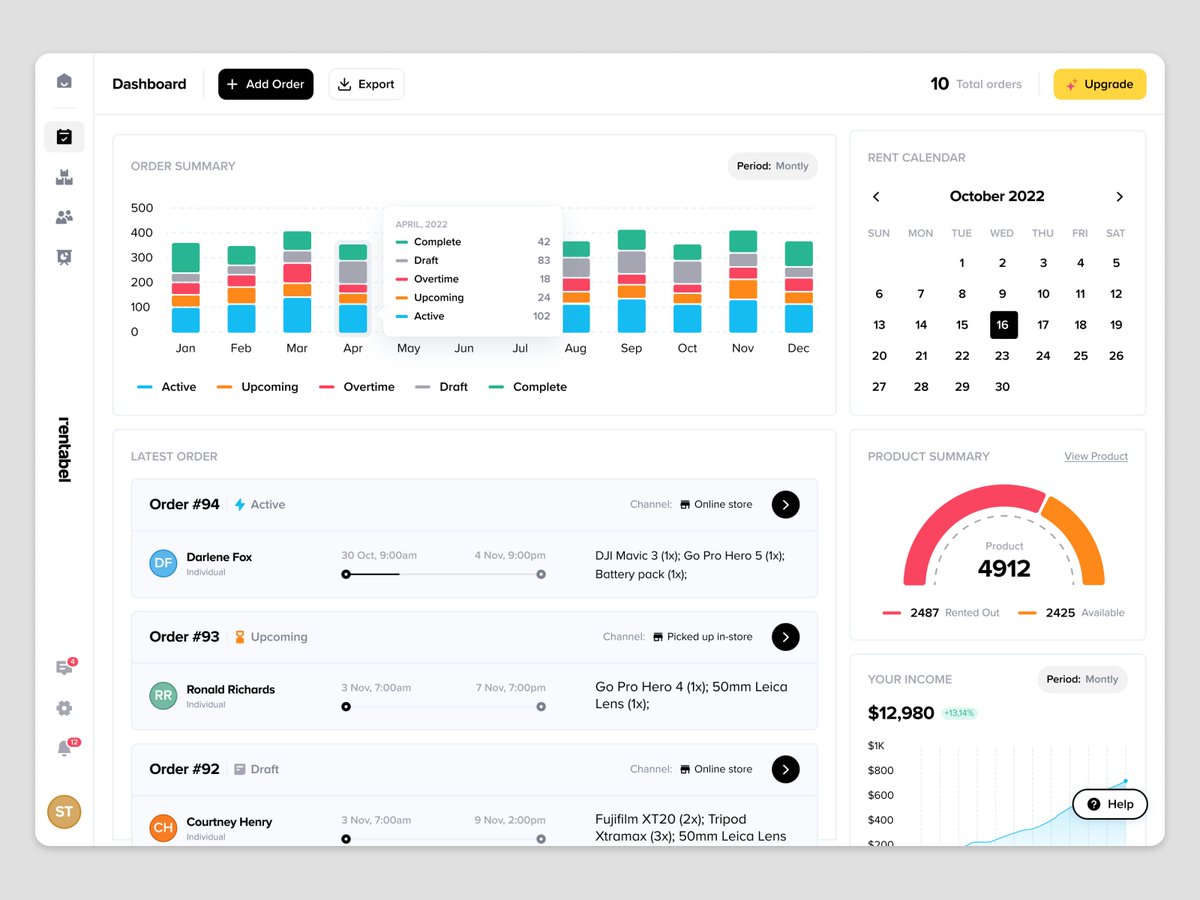Click the View Product link
The image size is (1200, 900).
pos(1095,456)
